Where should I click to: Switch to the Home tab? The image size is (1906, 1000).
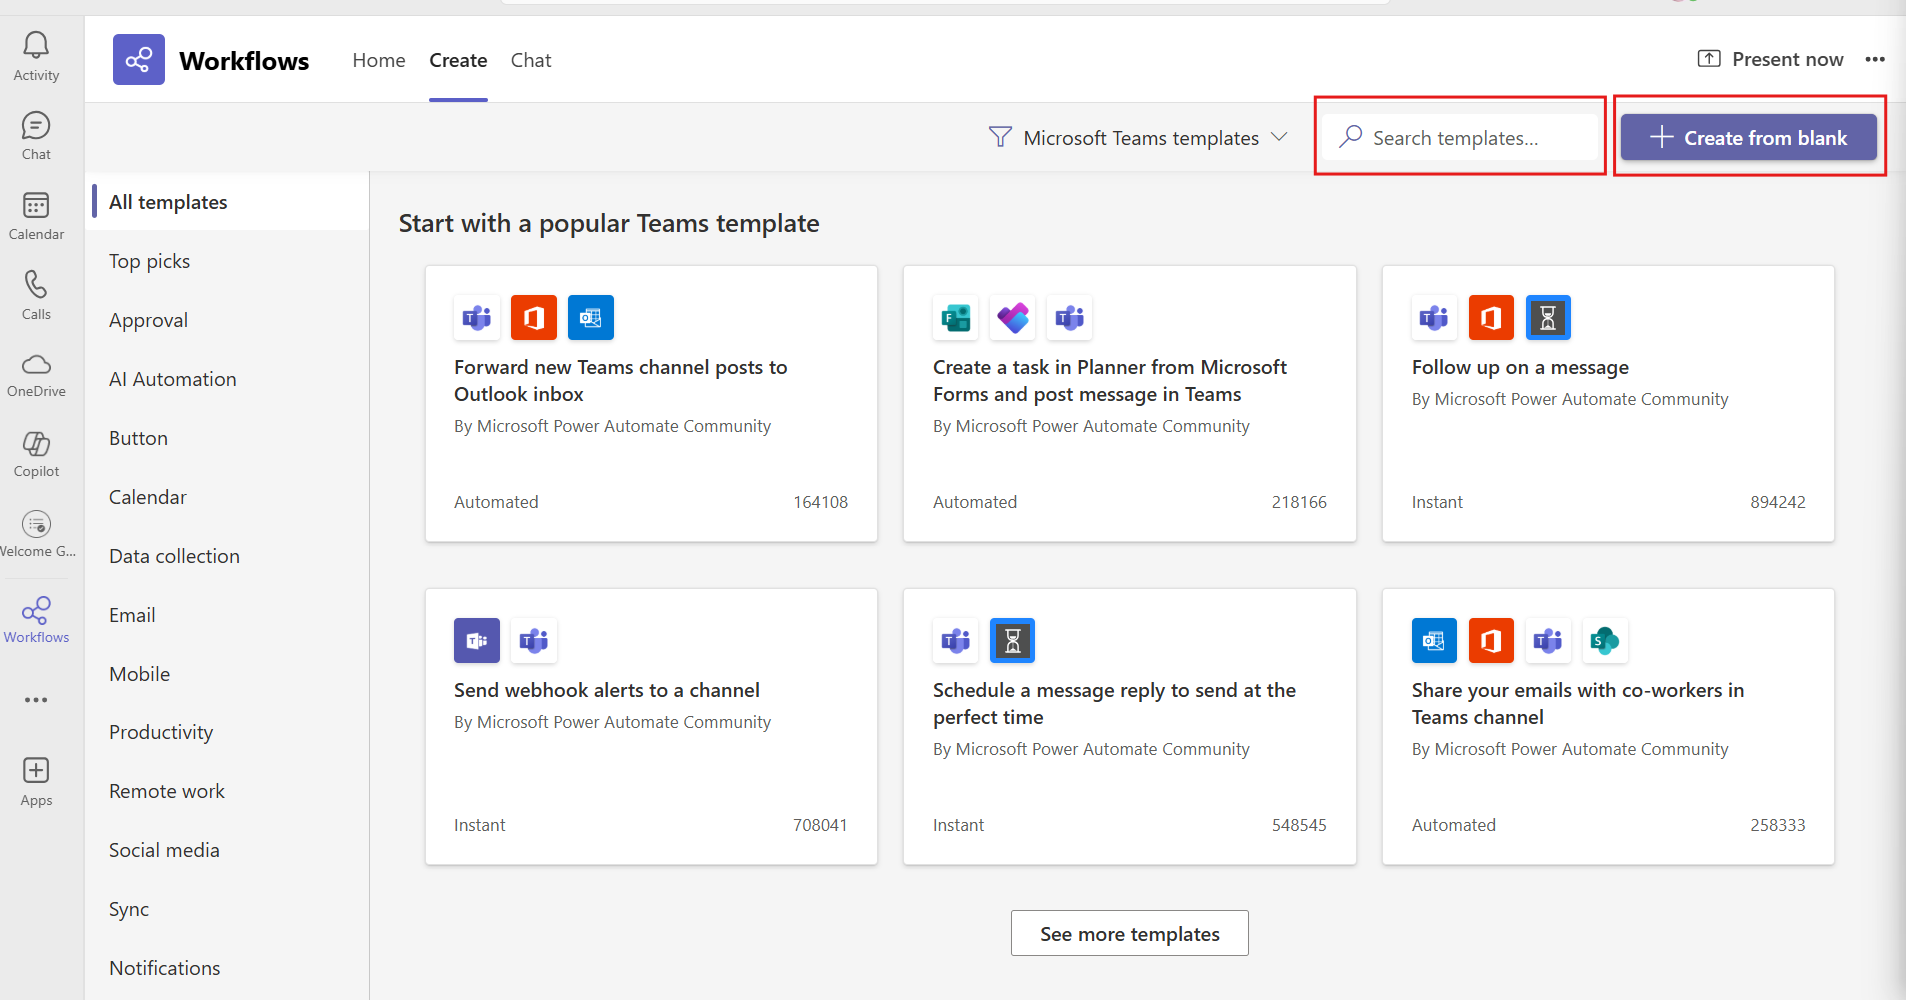click(x=379, y=60)
